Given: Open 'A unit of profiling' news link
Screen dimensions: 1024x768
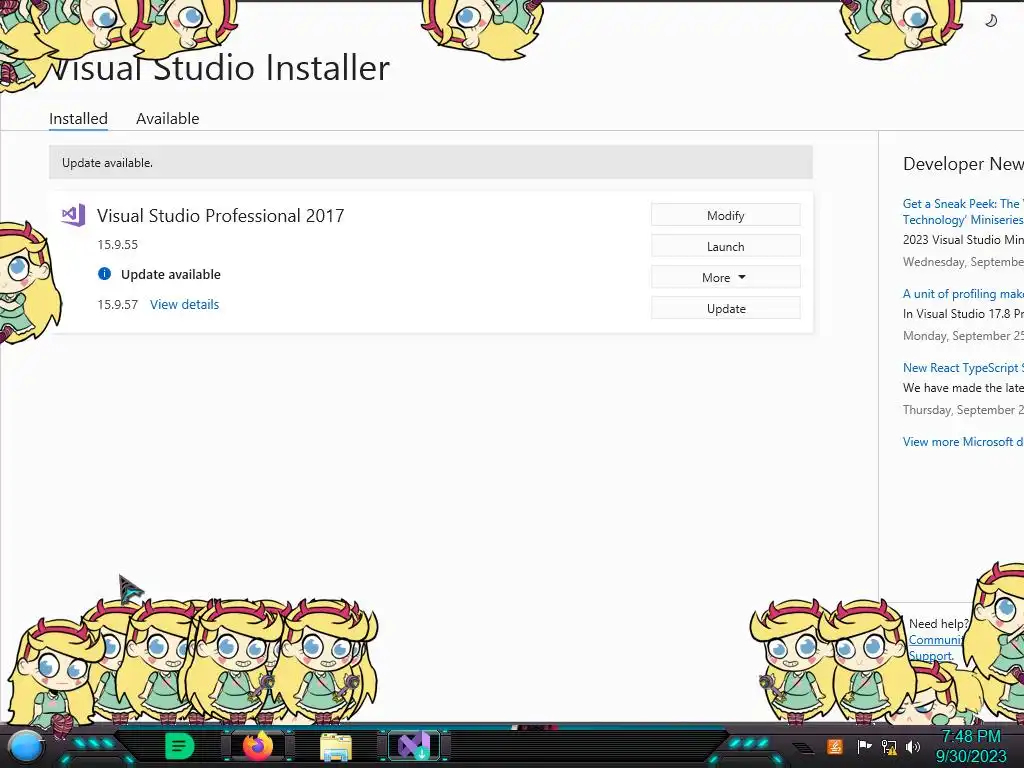Looking at the screenshot, I should coord(963,294).
